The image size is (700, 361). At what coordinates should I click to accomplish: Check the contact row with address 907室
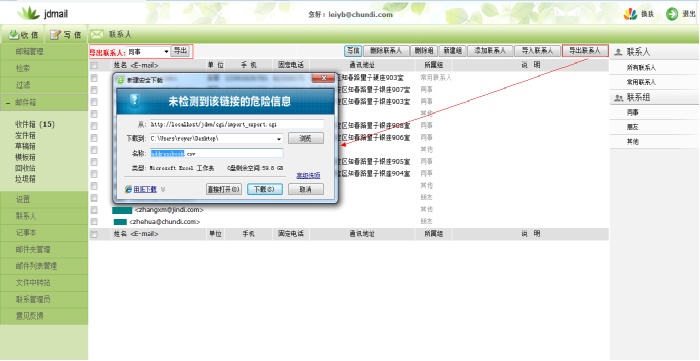tap(94, 90)
